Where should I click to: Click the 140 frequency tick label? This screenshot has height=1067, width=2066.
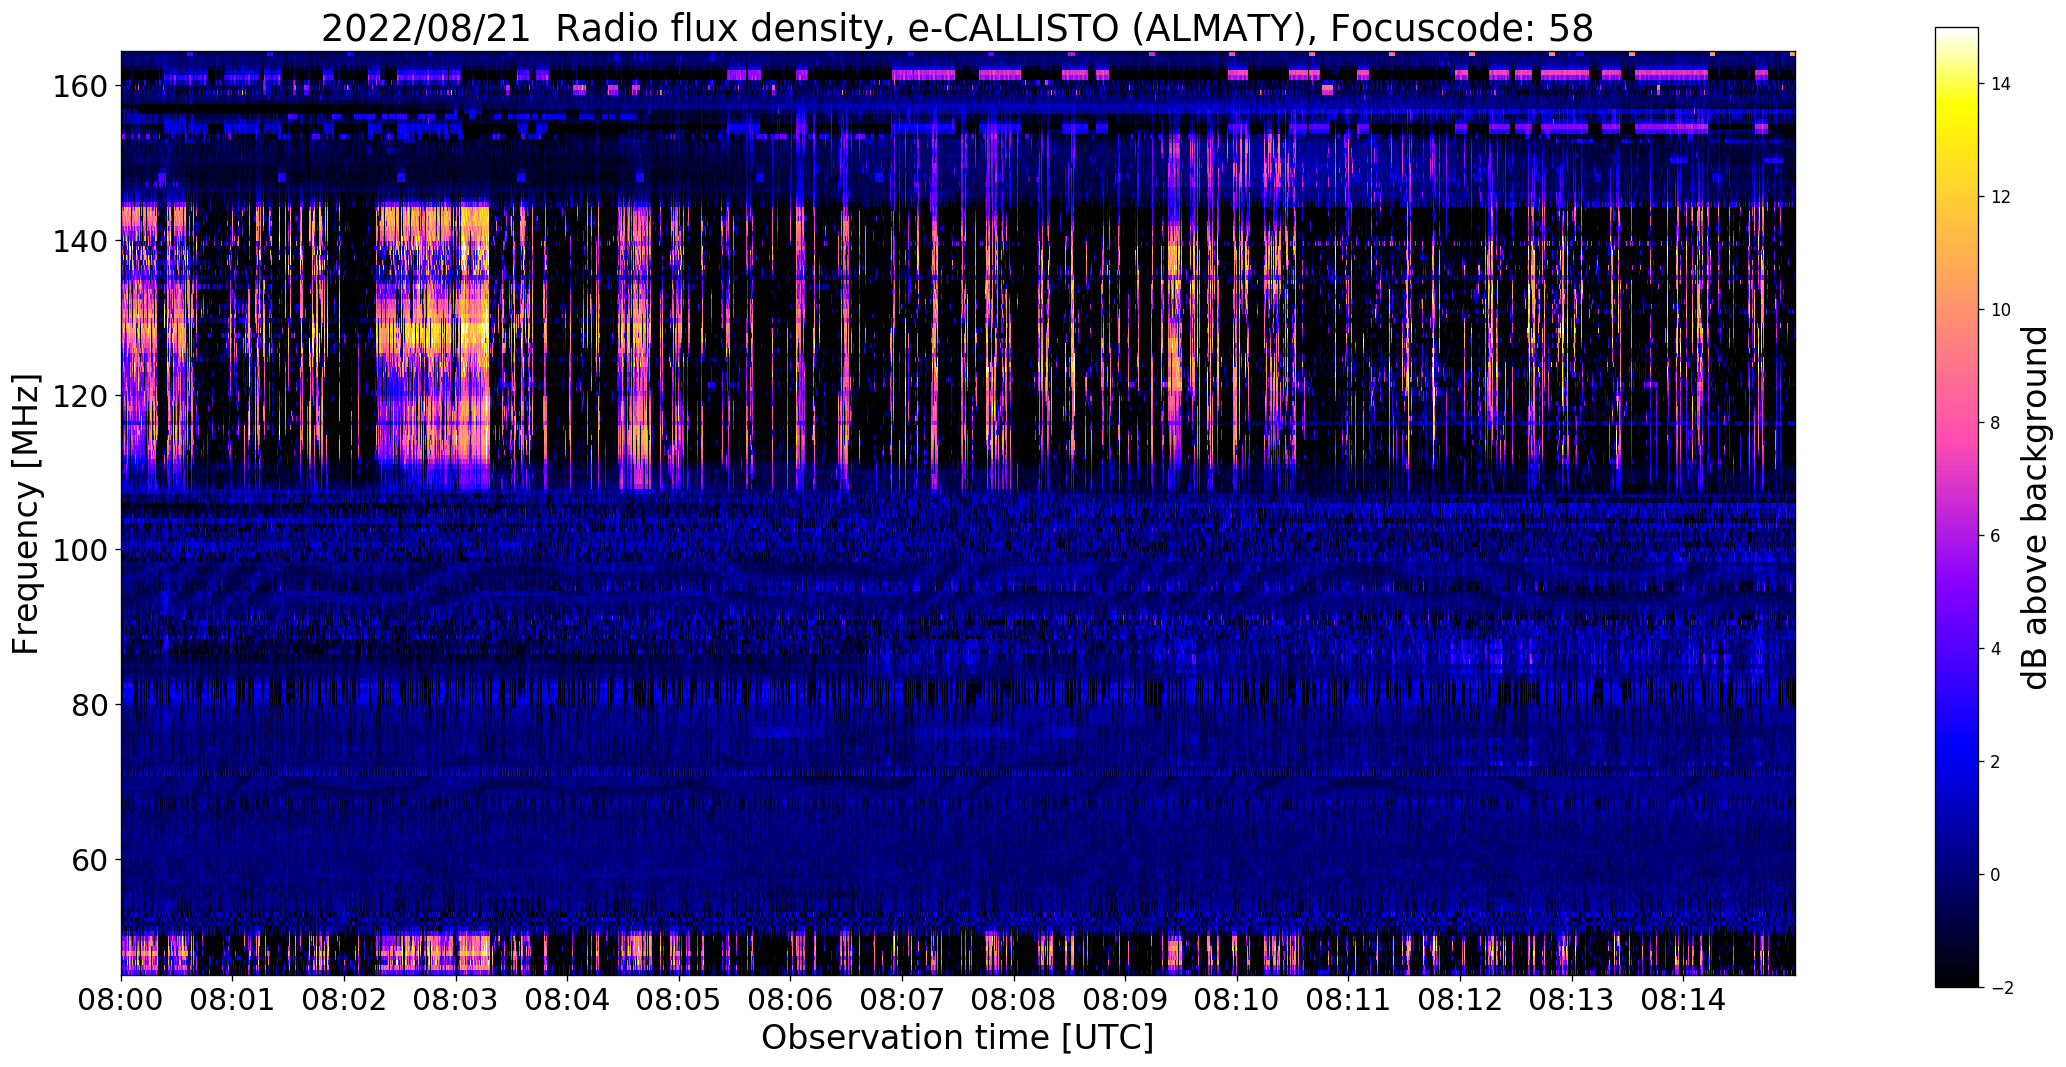point(79,241)
